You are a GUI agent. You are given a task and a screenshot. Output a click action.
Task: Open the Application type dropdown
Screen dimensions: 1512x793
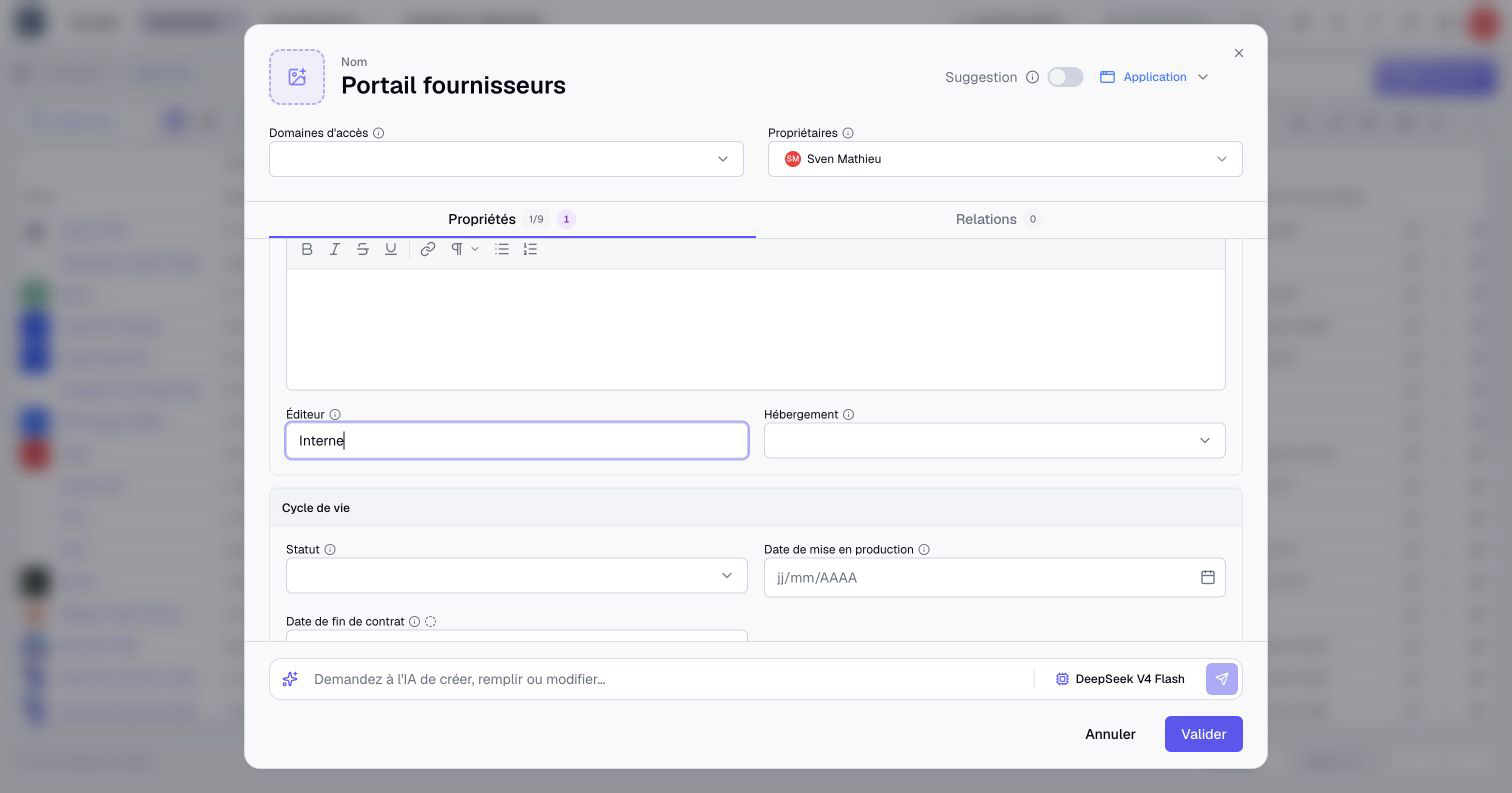(1154, 77)
